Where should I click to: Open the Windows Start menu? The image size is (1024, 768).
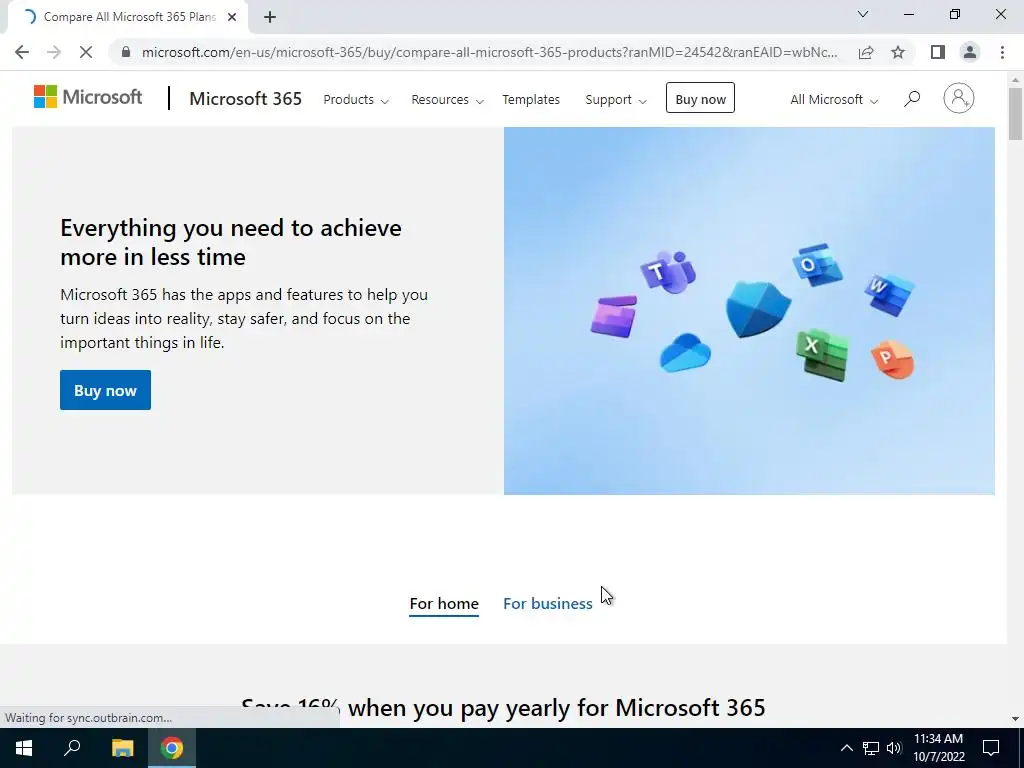(24, 748)
